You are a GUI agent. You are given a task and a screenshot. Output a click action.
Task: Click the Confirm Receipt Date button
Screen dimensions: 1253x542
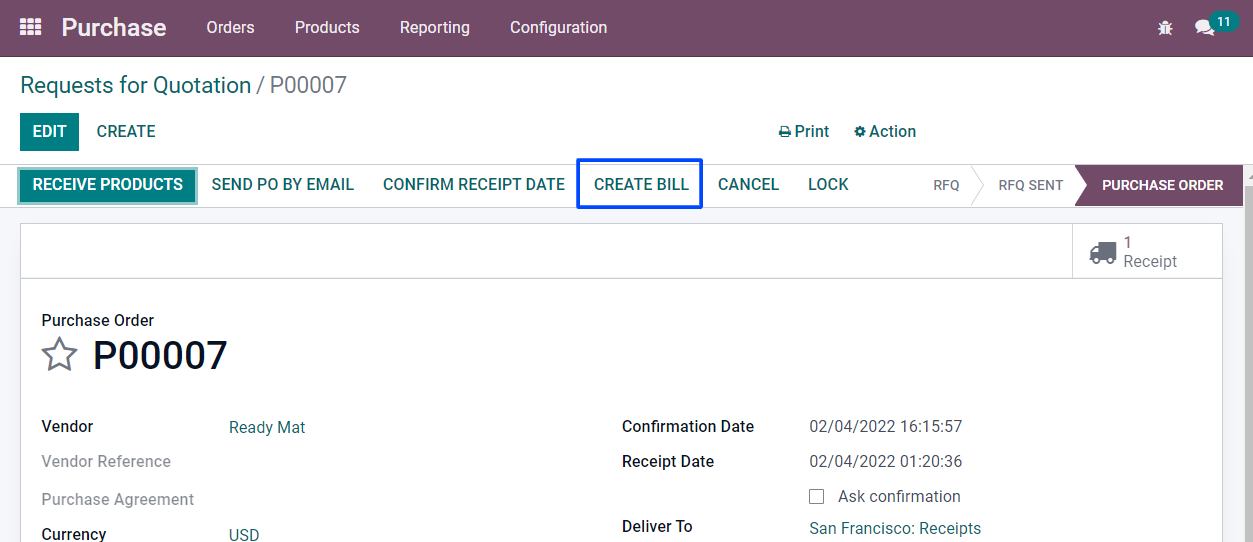(x=474, y=184)
